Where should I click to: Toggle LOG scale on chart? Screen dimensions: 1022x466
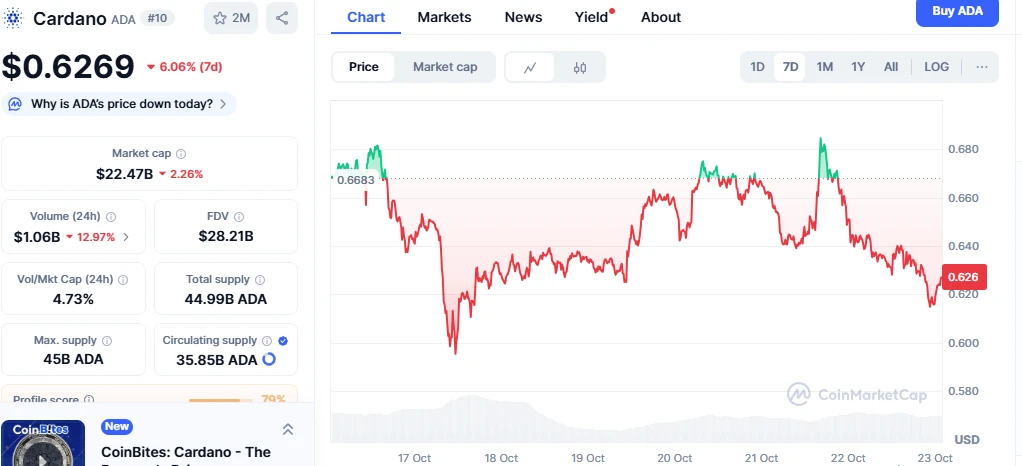tap(937, 67)
